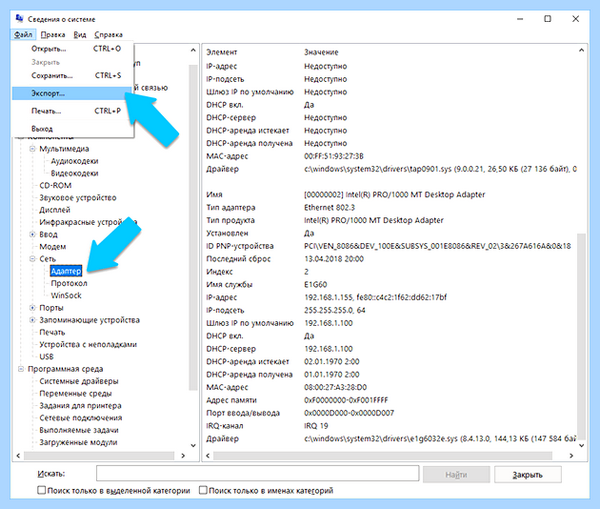Click the Значение column header

321,52
